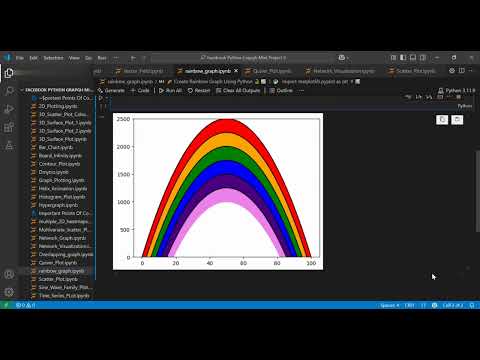Open Hypergraph.ipynb in Explorer
This screenshot has width=480, height=360.
pos(58,205)
